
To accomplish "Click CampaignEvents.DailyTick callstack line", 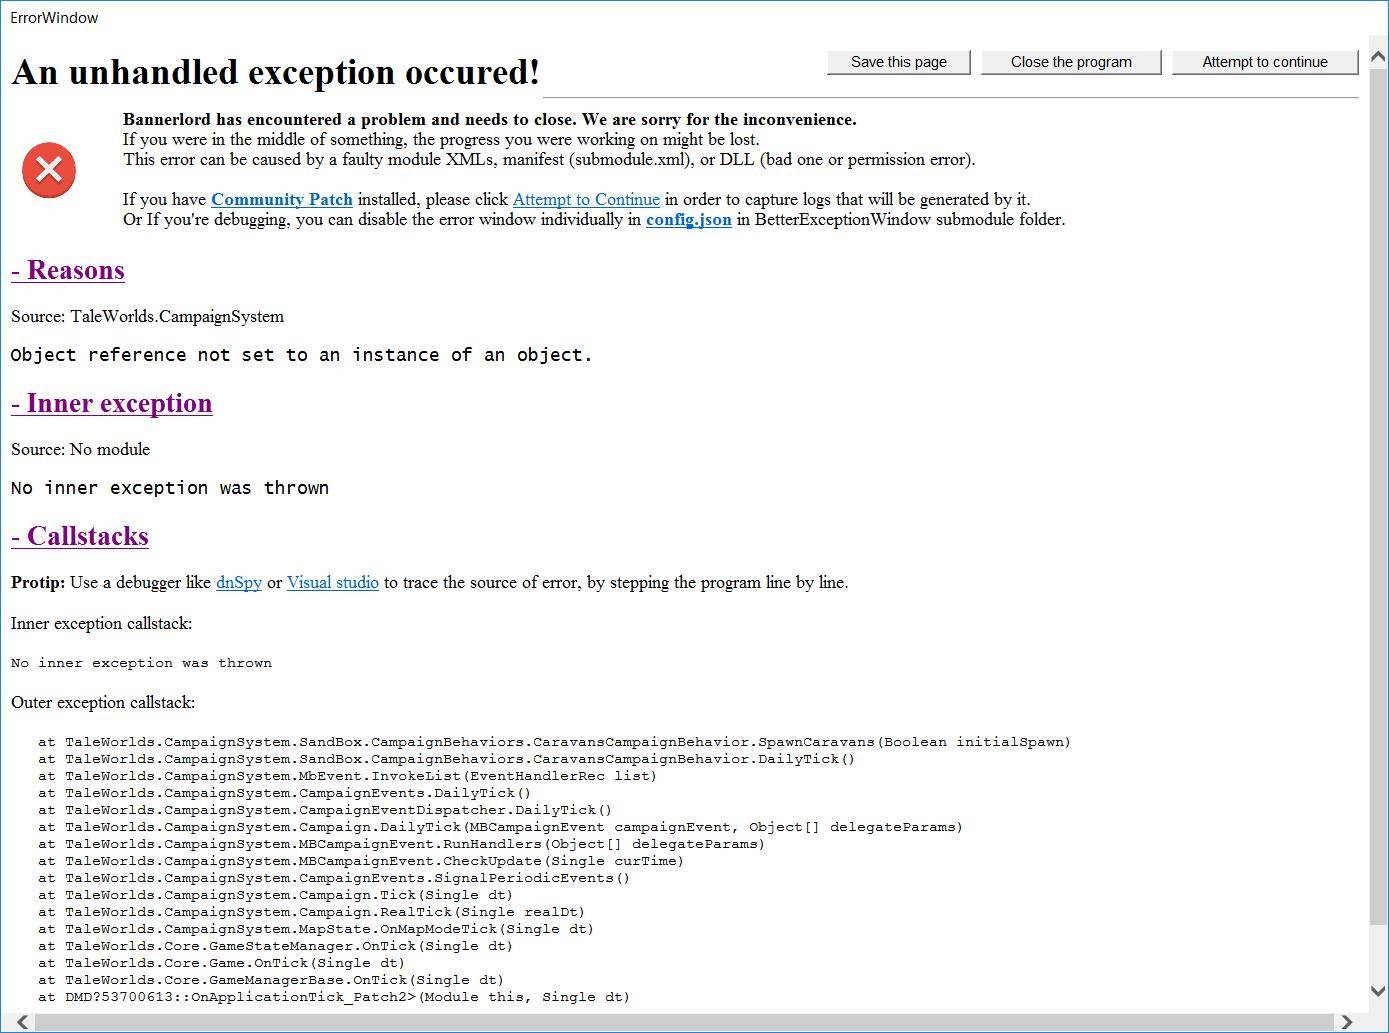I will pyautogui.click(x=285, y=793).
